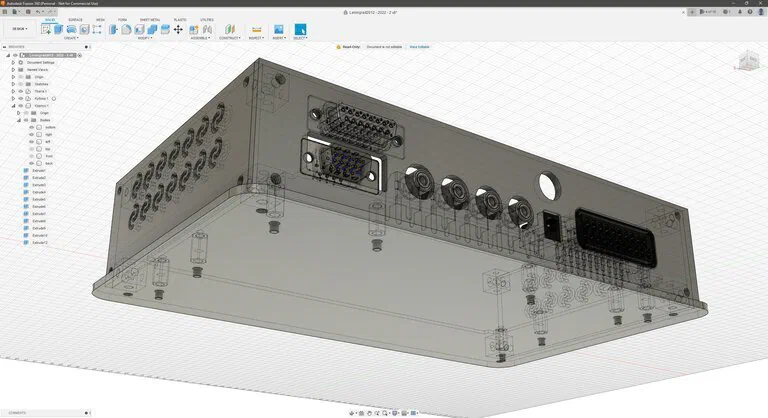Open the INSPECT dropdown menu

pos(256,38)
